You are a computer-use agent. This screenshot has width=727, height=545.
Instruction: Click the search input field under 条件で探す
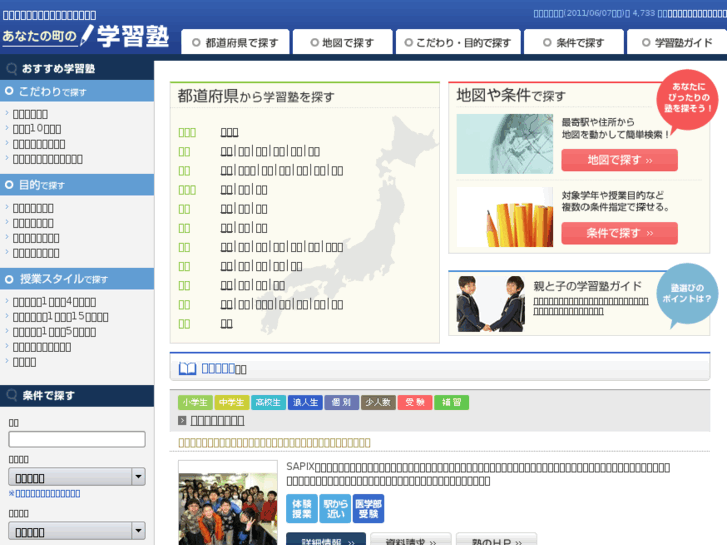pos(77,439)
